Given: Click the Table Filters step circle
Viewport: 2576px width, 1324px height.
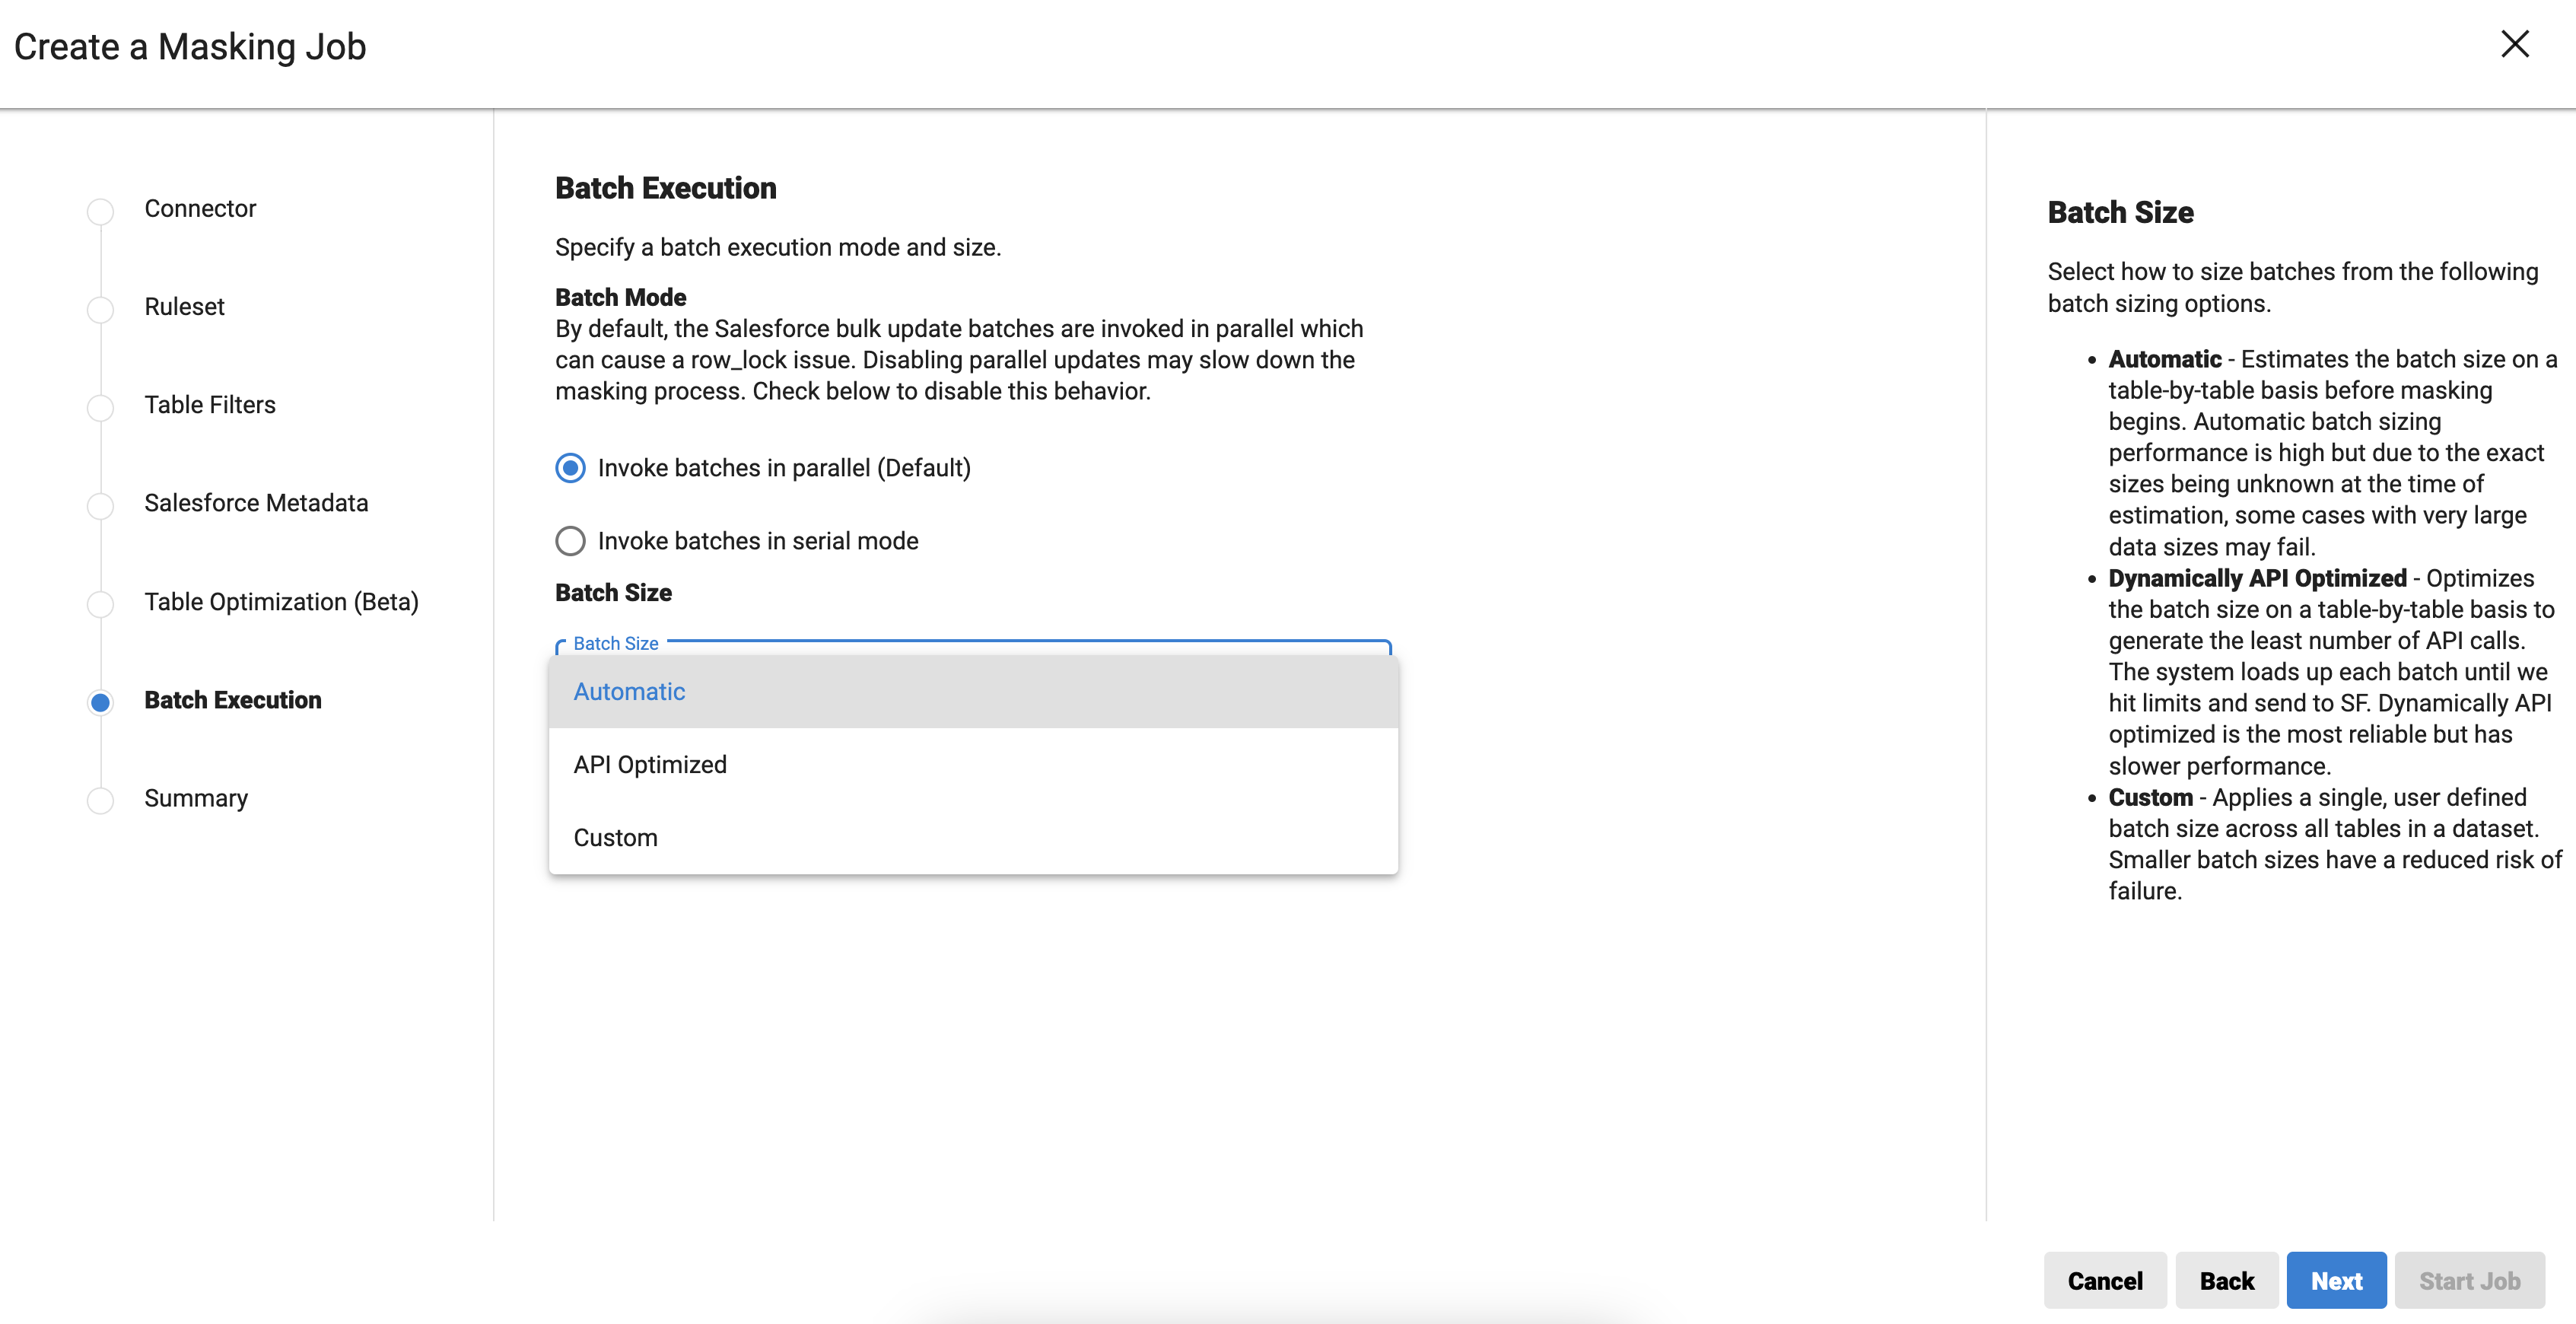Looking at the screenshot, I should [x=100, y=407].
